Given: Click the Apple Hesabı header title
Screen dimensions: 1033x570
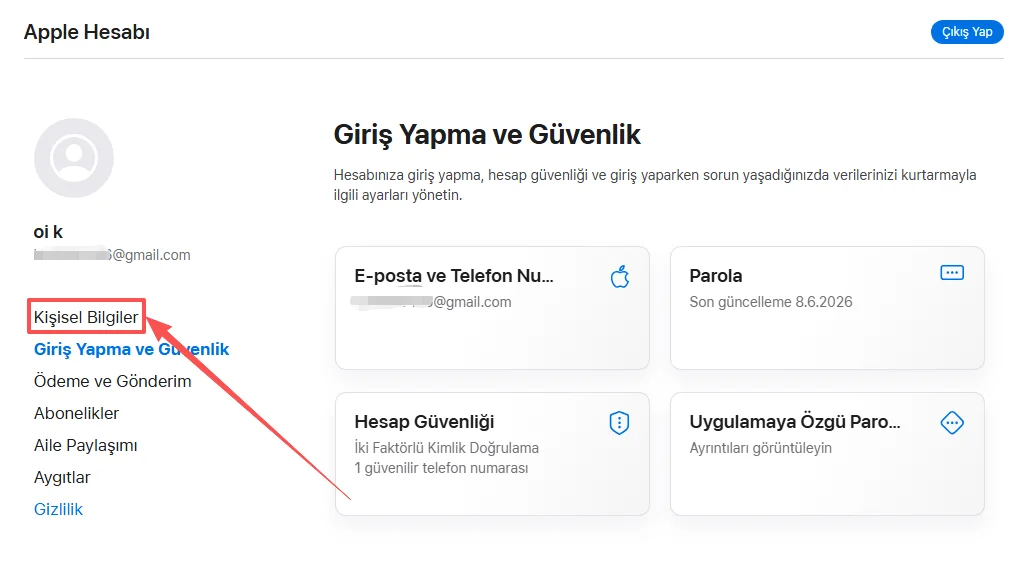Looking at the screenshot, I should click(x=87, y=32).
